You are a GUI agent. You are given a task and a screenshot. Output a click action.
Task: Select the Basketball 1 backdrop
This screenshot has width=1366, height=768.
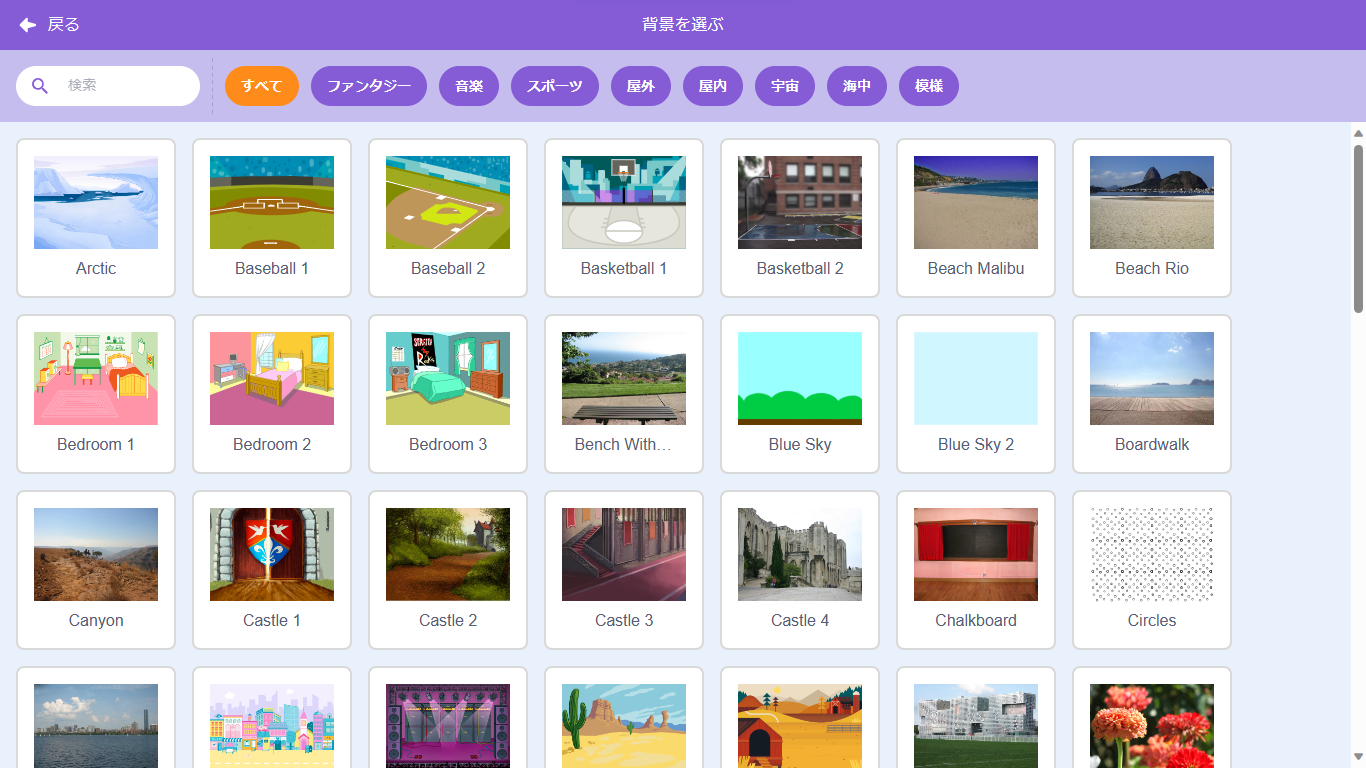[x=624, y=218]
